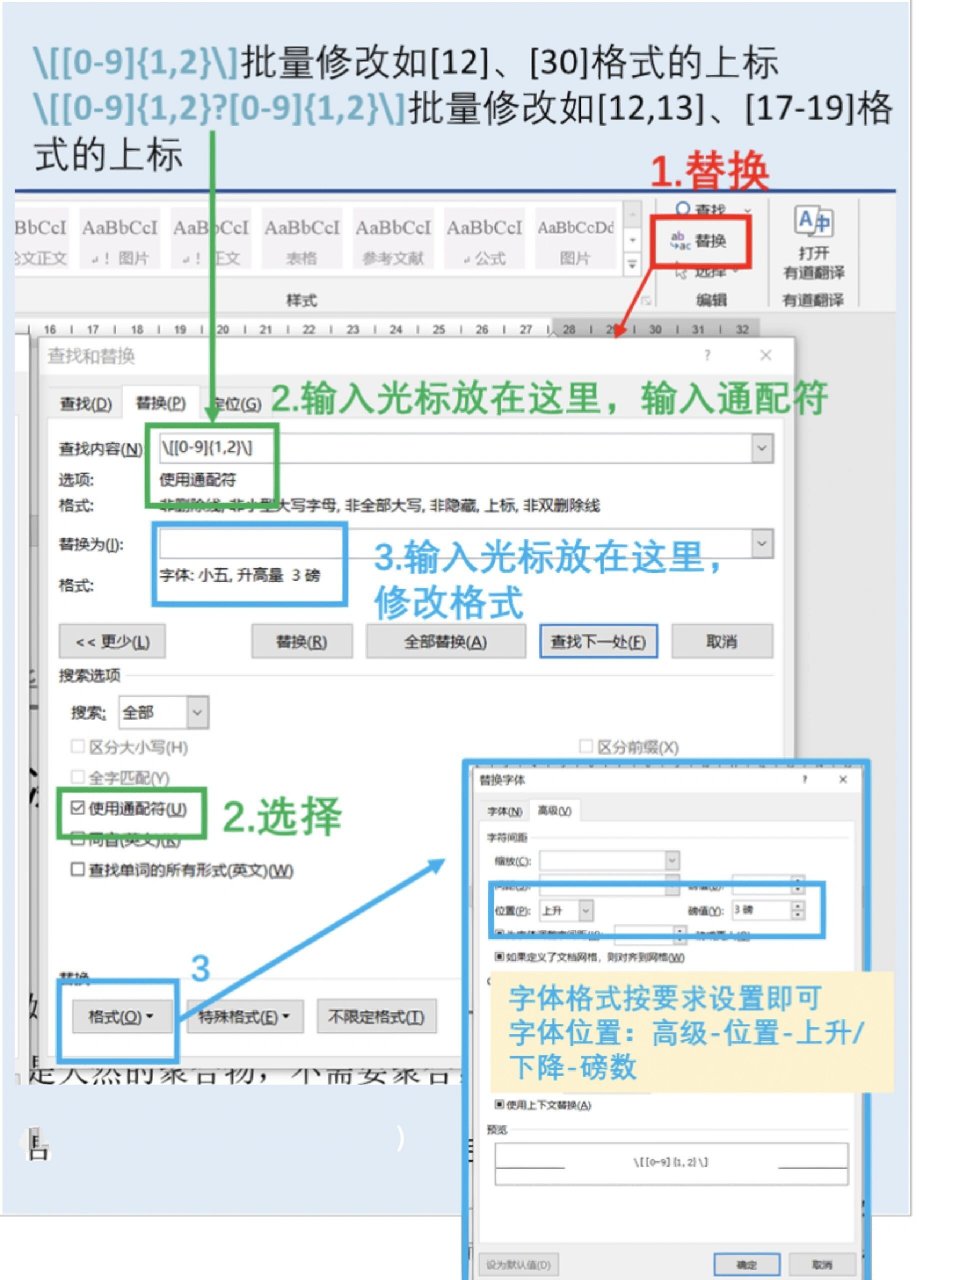Click the format text 字体: 小五, 升高量 3 磅
The image size is (960, 1280).
click(x=240, y=576)
